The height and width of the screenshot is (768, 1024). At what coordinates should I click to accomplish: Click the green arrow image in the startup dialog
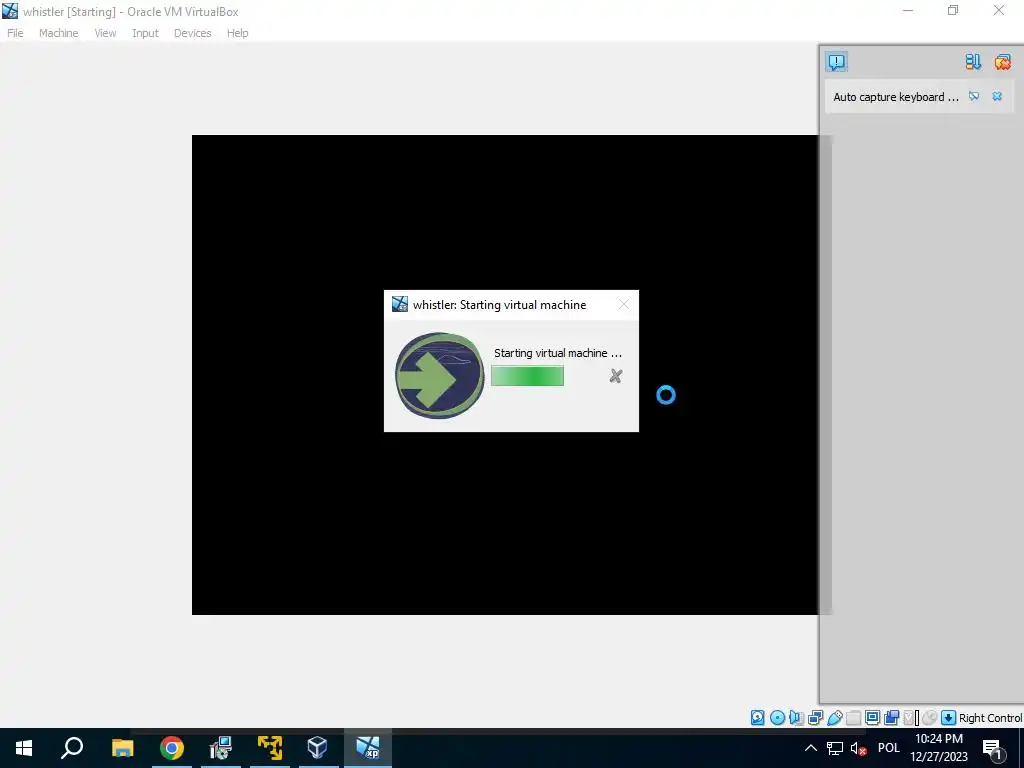pos(440,376)
